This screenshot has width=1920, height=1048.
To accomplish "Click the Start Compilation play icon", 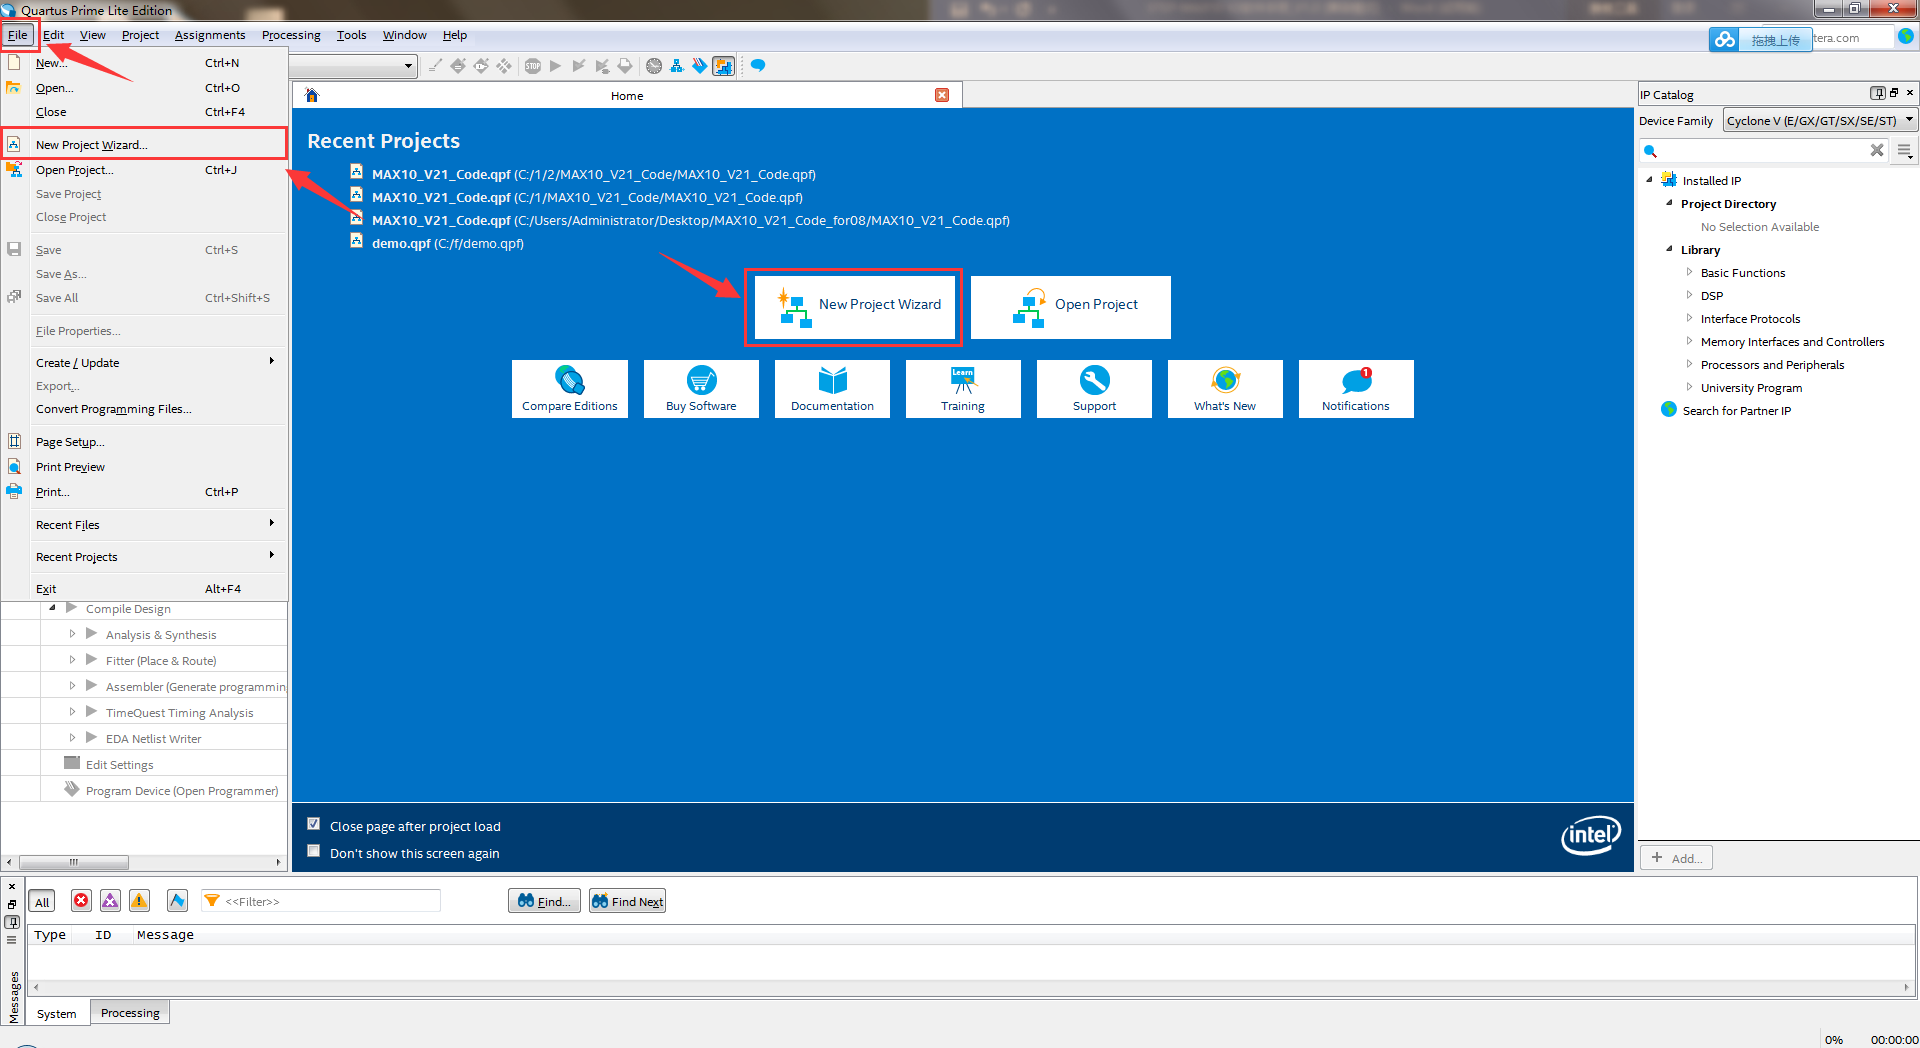I will (555, 66).
